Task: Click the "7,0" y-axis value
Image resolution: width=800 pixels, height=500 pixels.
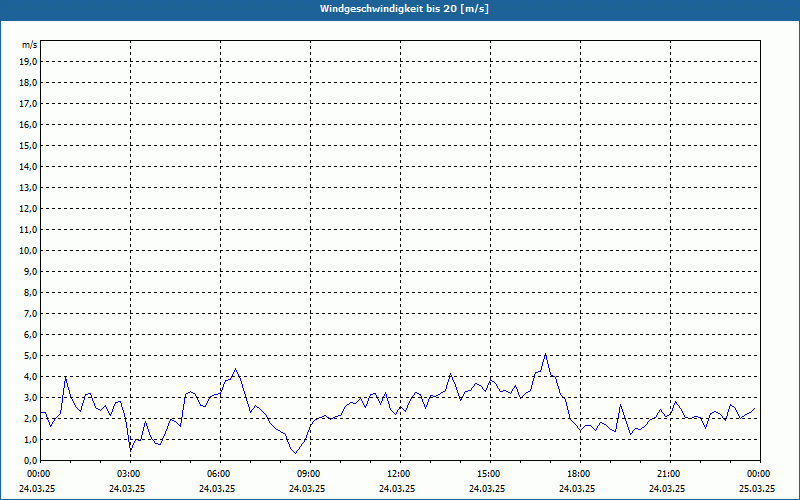Action: (30, 313)
